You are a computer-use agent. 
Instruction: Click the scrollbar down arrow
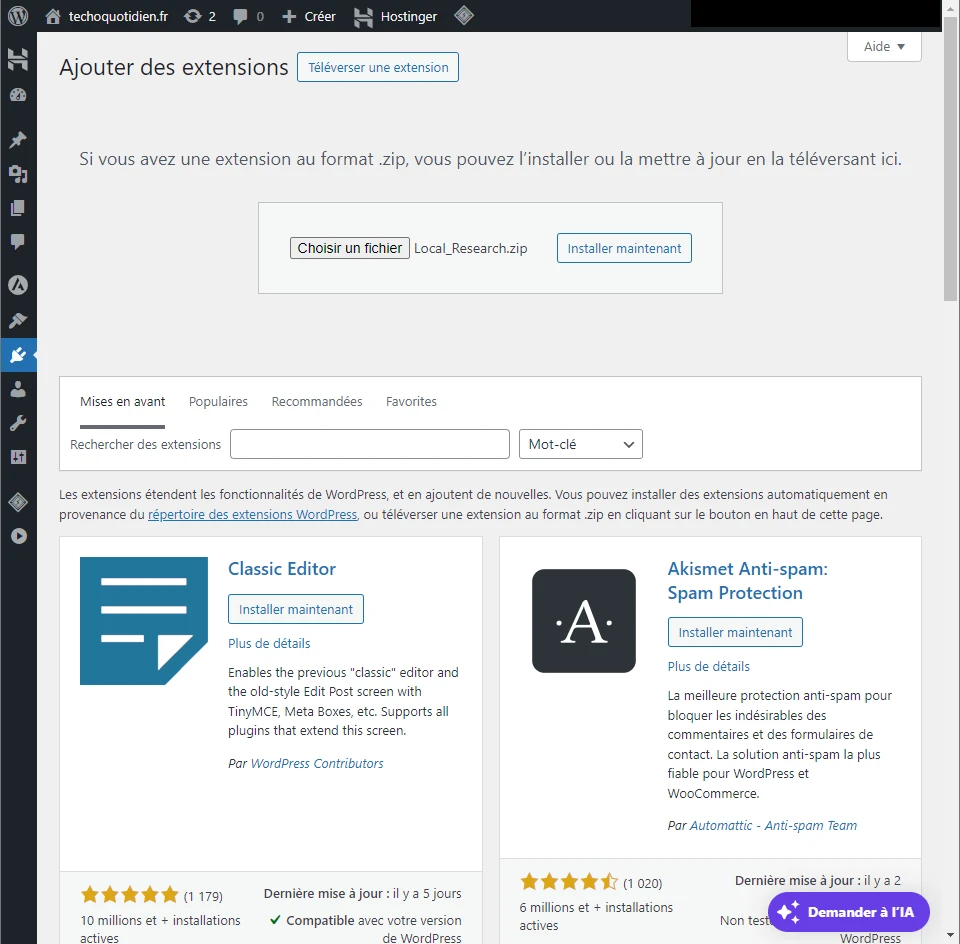(x=950, y=936)
